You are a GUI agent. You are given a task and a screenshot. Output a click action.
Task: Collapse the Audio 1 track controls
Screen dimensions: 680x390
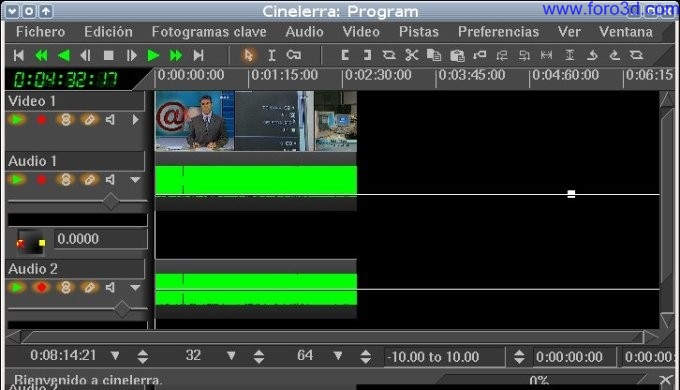pos(135,180)
